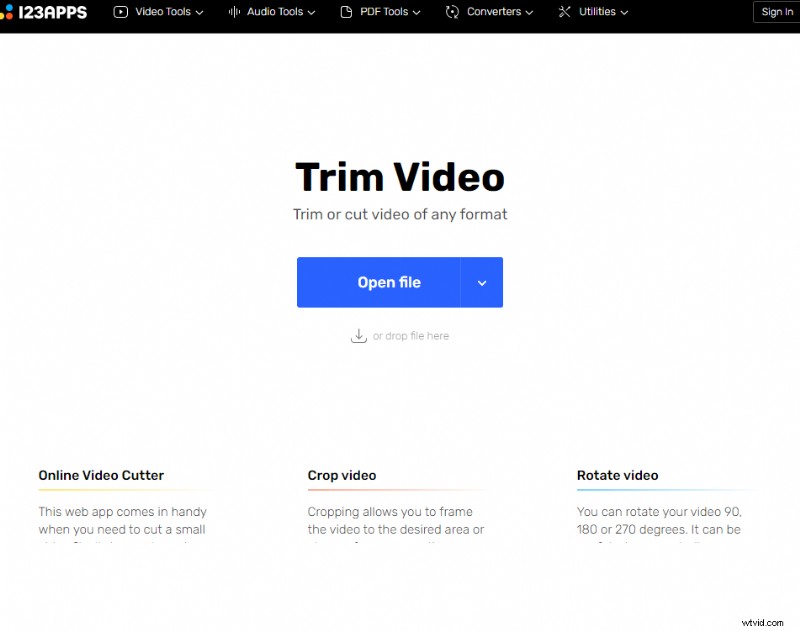Click the blue Open file button

[390, 282]
